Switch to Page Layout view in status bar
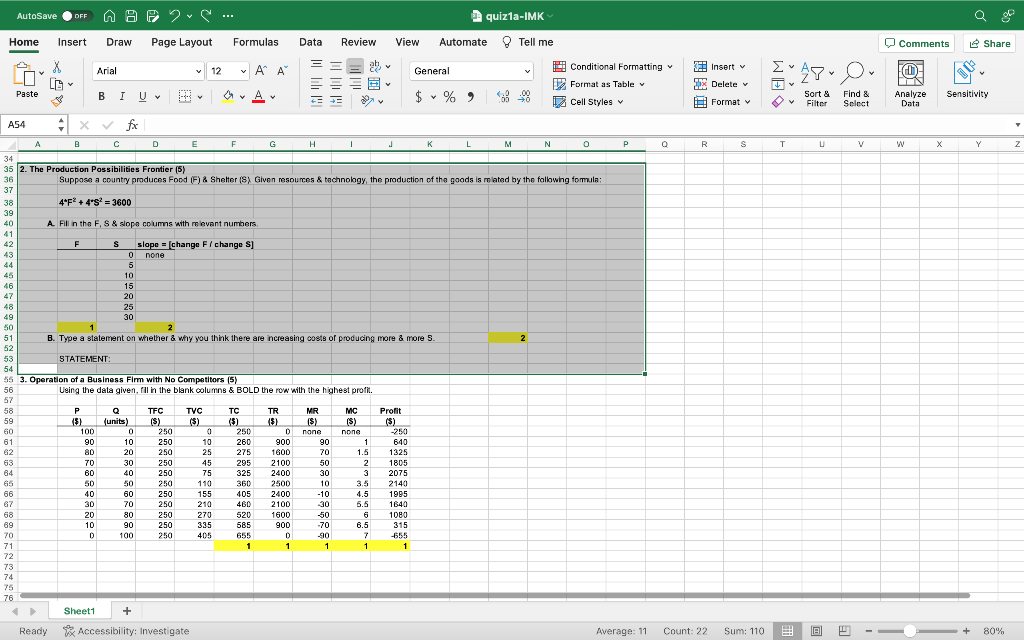The image size is (1024, 640). pyautogui.click(x=814, y=630)
